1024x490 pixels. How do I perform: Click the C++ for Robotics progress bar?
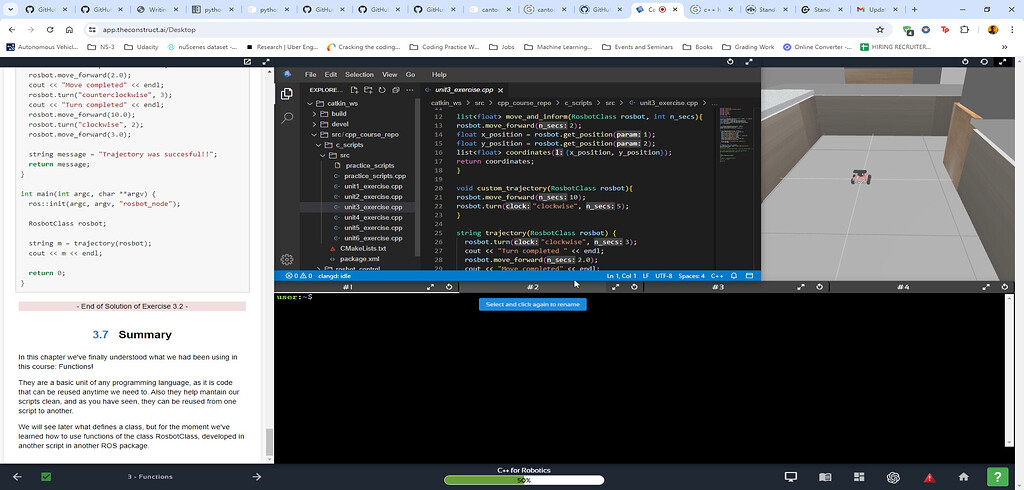(x=523, y=480)
